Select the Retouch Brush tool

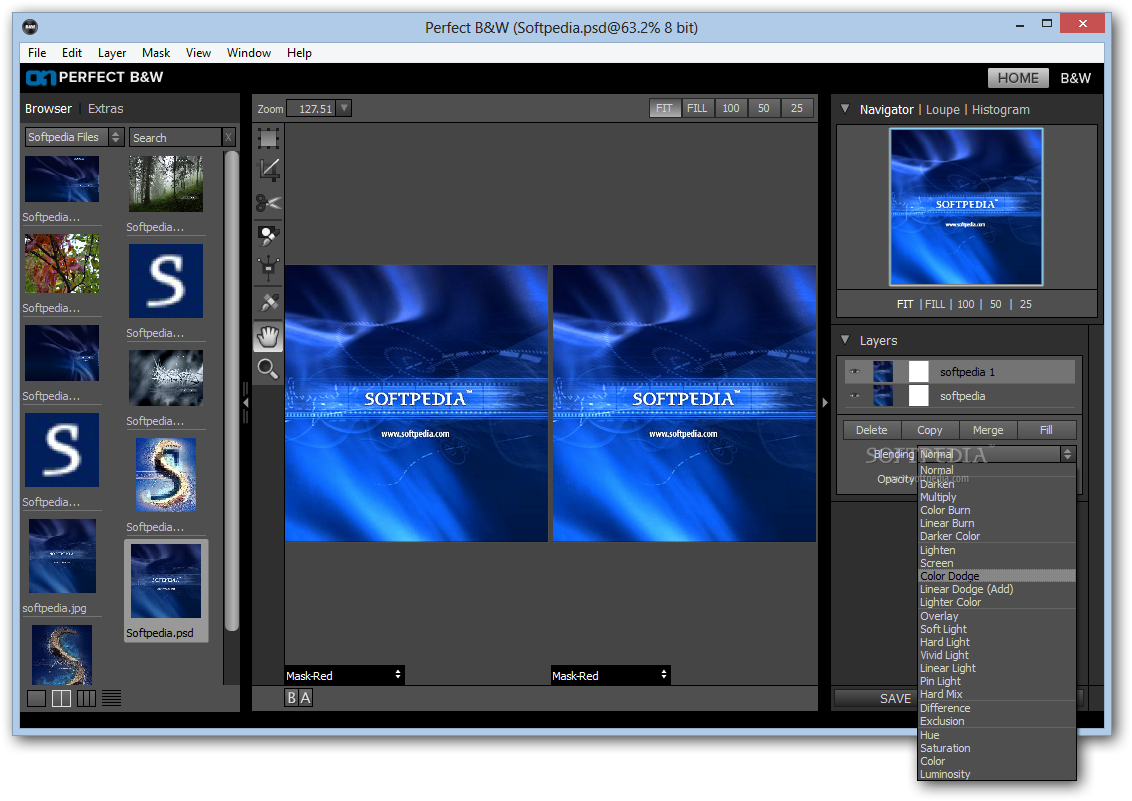(x=268, y=302)
